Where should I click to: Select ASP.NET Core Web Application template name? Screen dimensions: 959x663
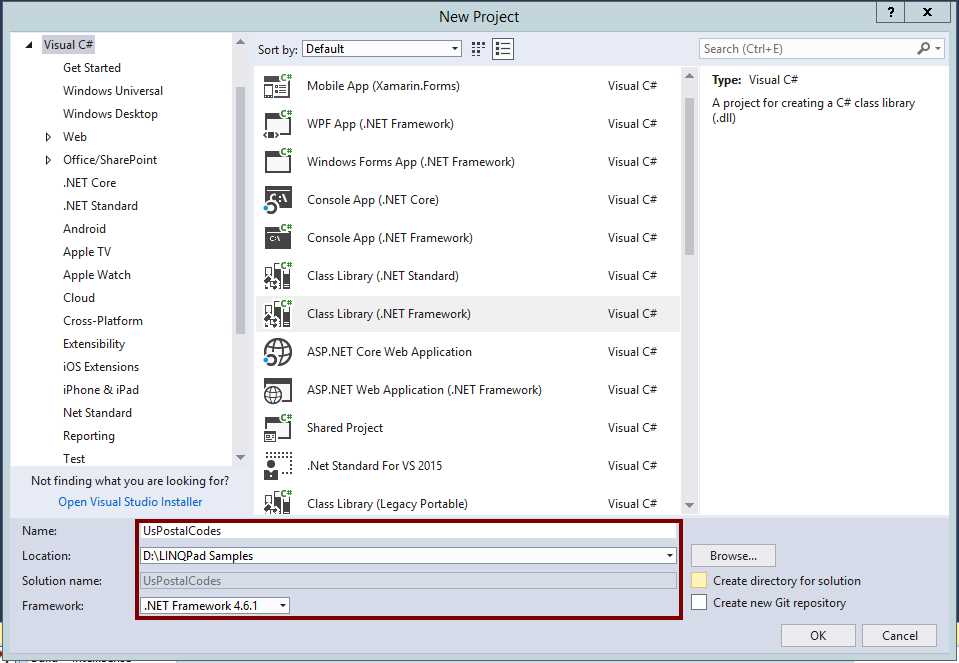click(389, 352)
